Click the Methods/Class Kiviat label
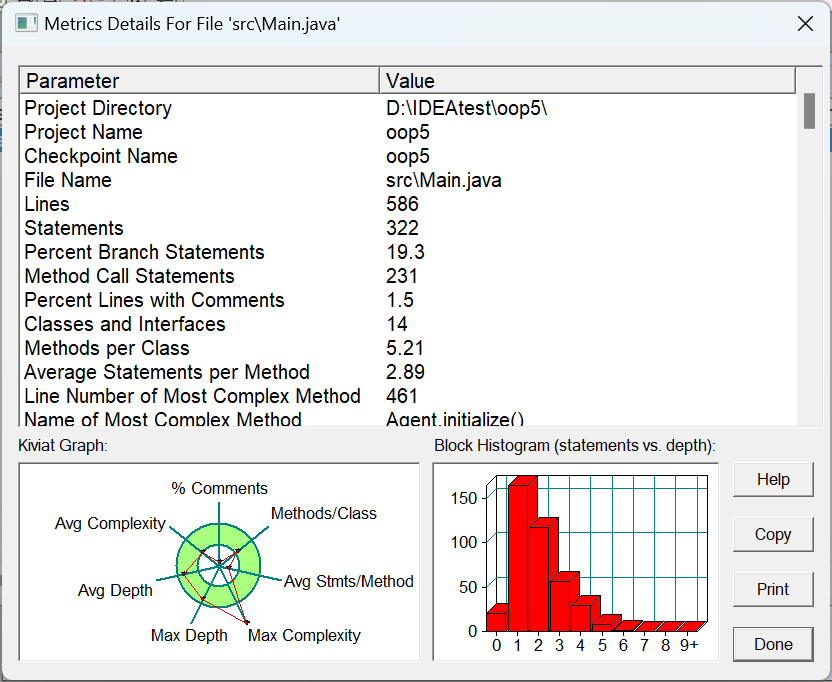Screen dimensions: 832x682 click(x=324, y=513)
